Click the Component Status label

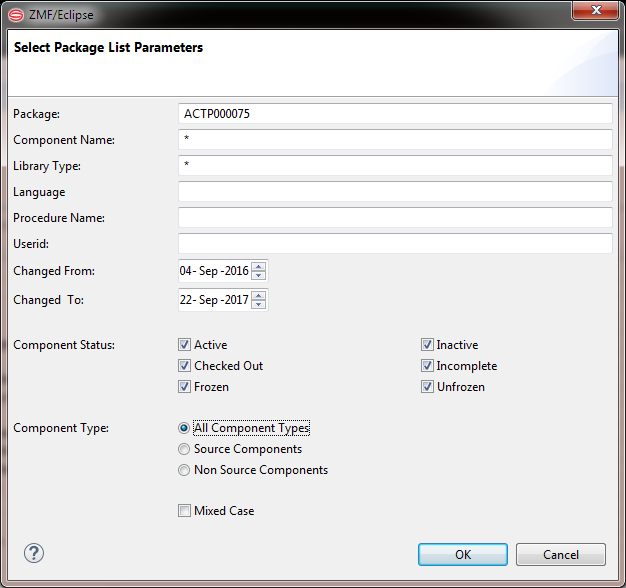tap(64, 345)
